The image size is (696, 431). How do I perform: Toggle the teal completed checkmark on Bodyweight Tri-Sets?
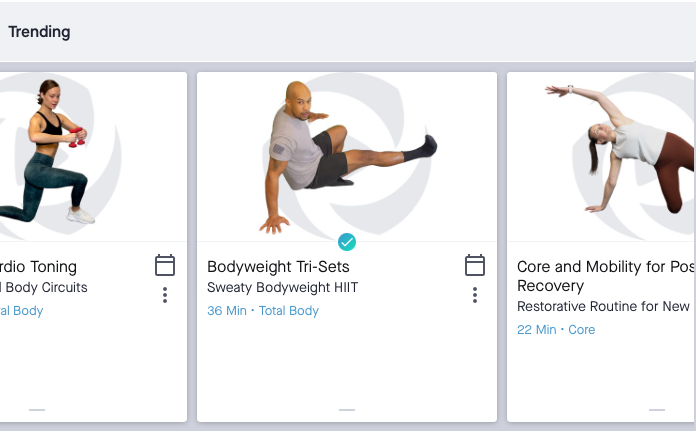[x=347, y=242]
